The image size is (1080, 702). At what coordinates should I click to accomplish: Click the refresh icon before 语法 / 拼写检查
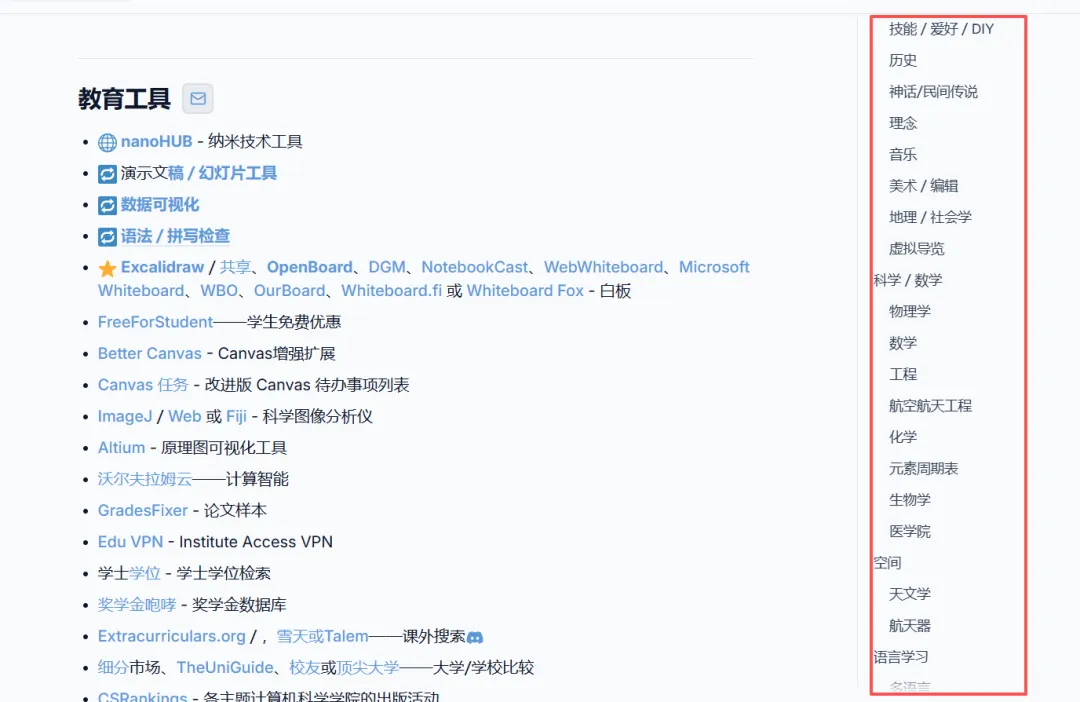click(x=107, y=236)
